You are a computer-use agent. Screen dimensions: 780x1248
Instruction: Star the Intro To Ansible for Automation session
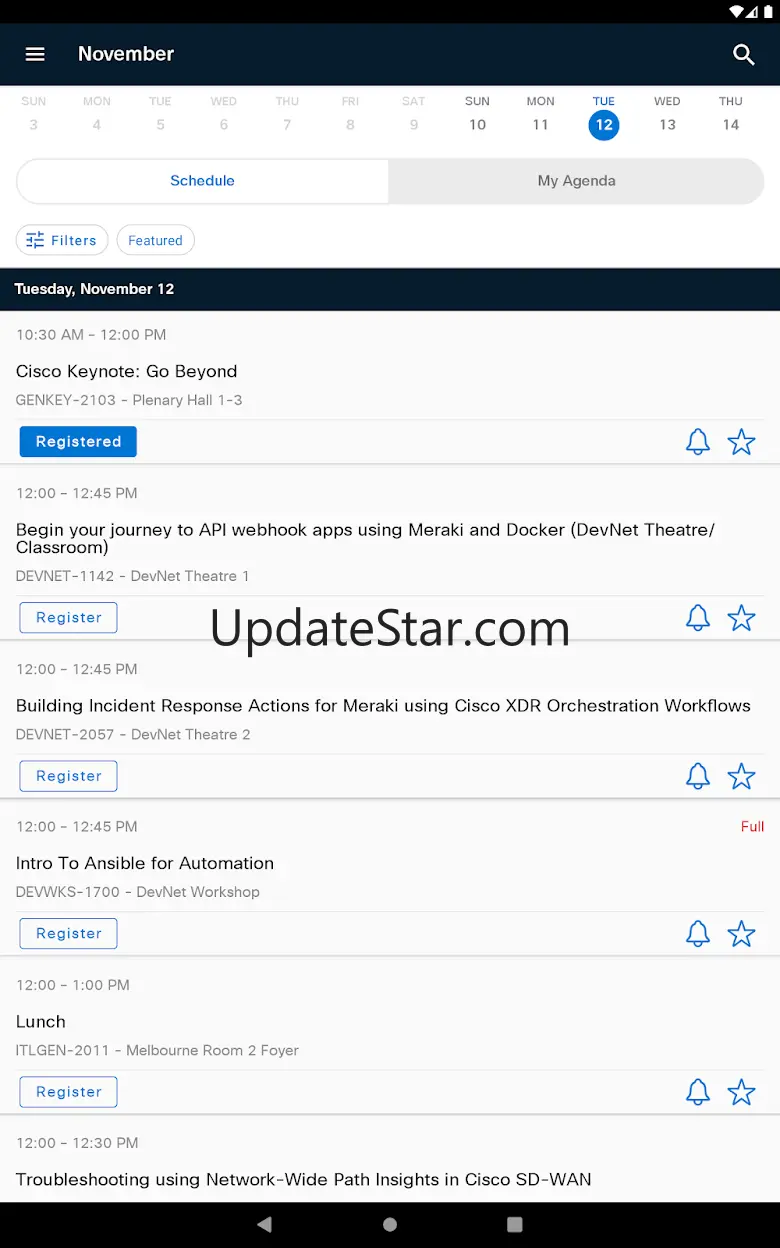point(741,934)
